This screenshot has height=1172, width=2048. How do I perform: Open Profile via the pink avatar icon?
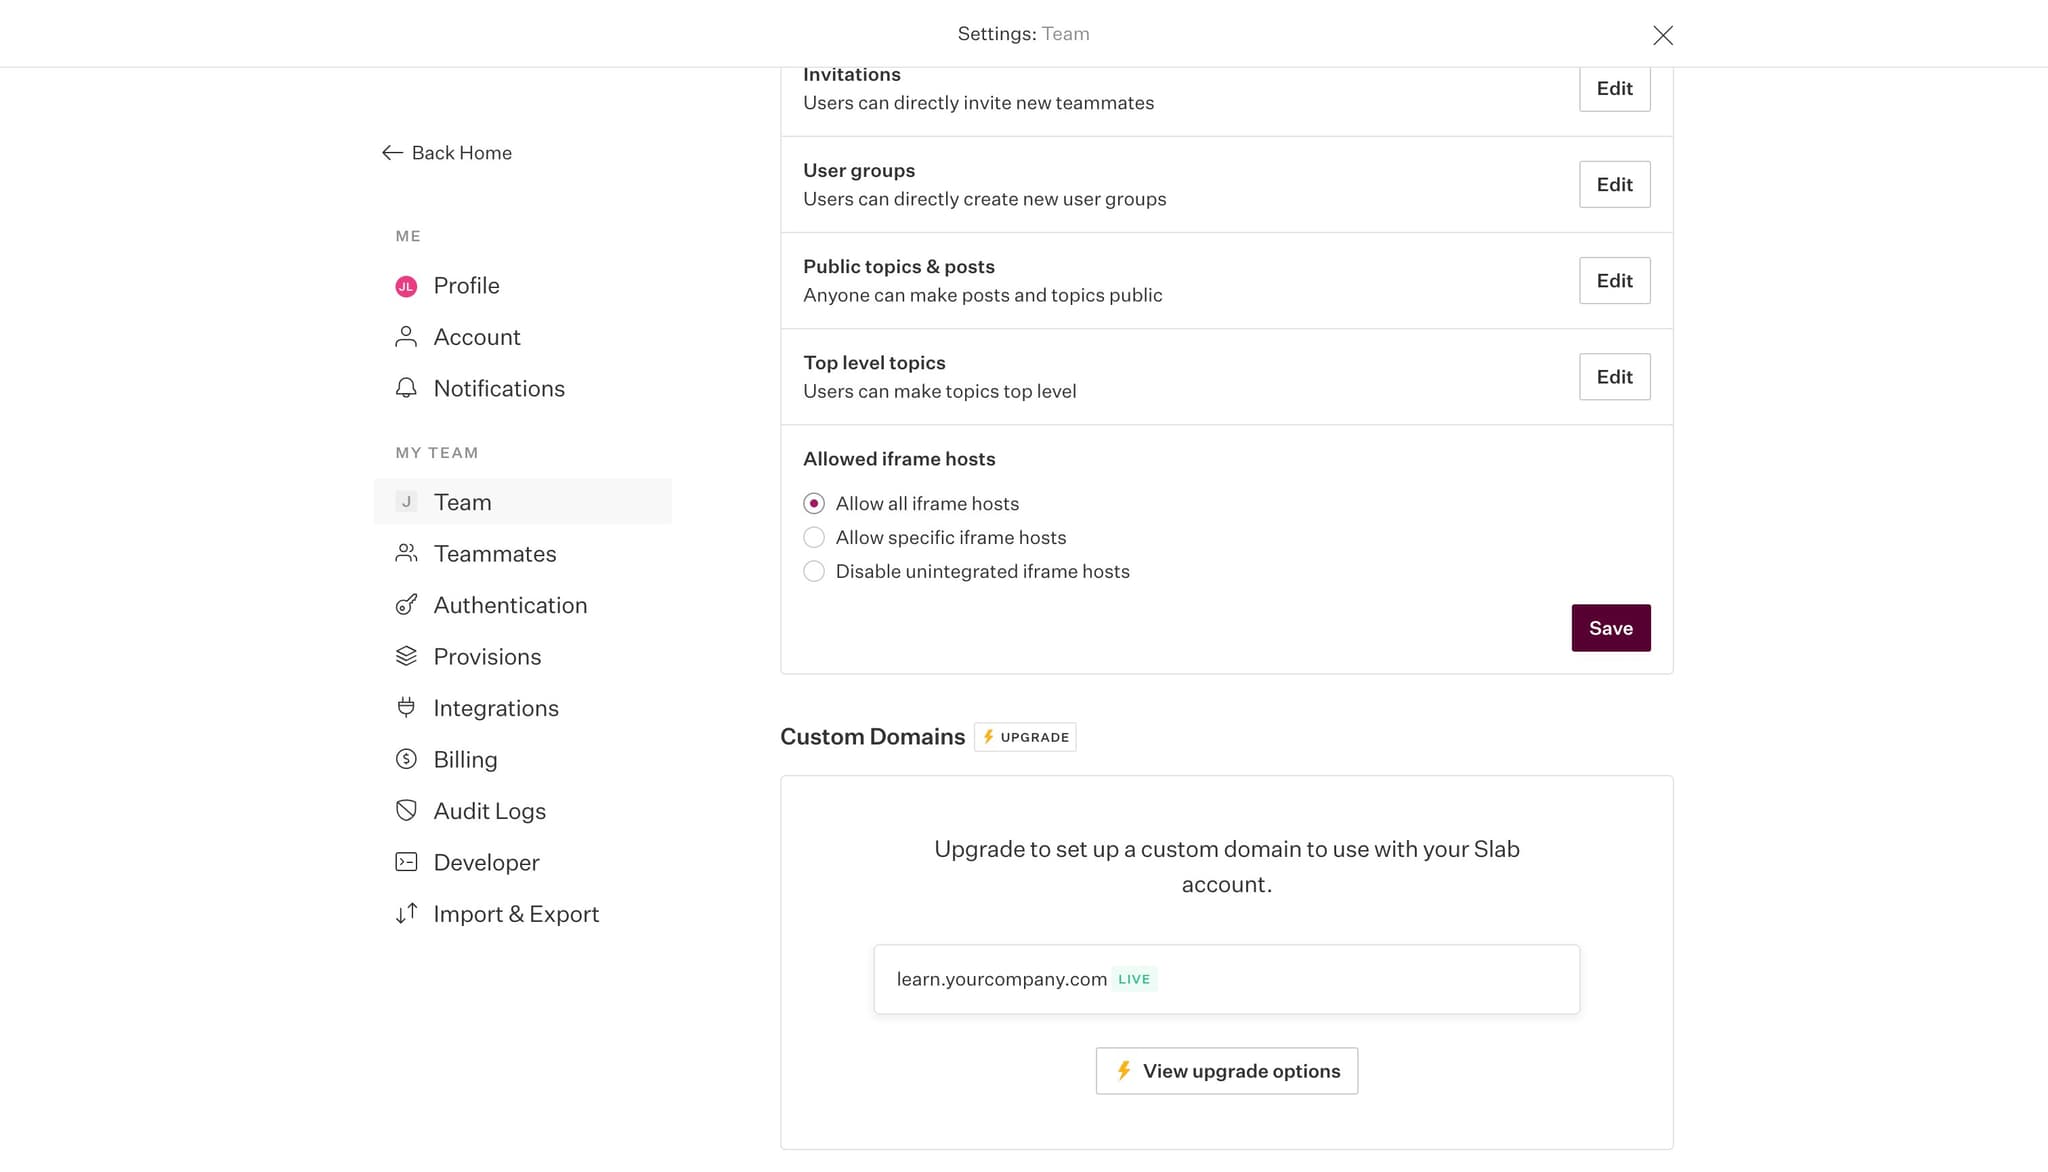tap(406, 285)
